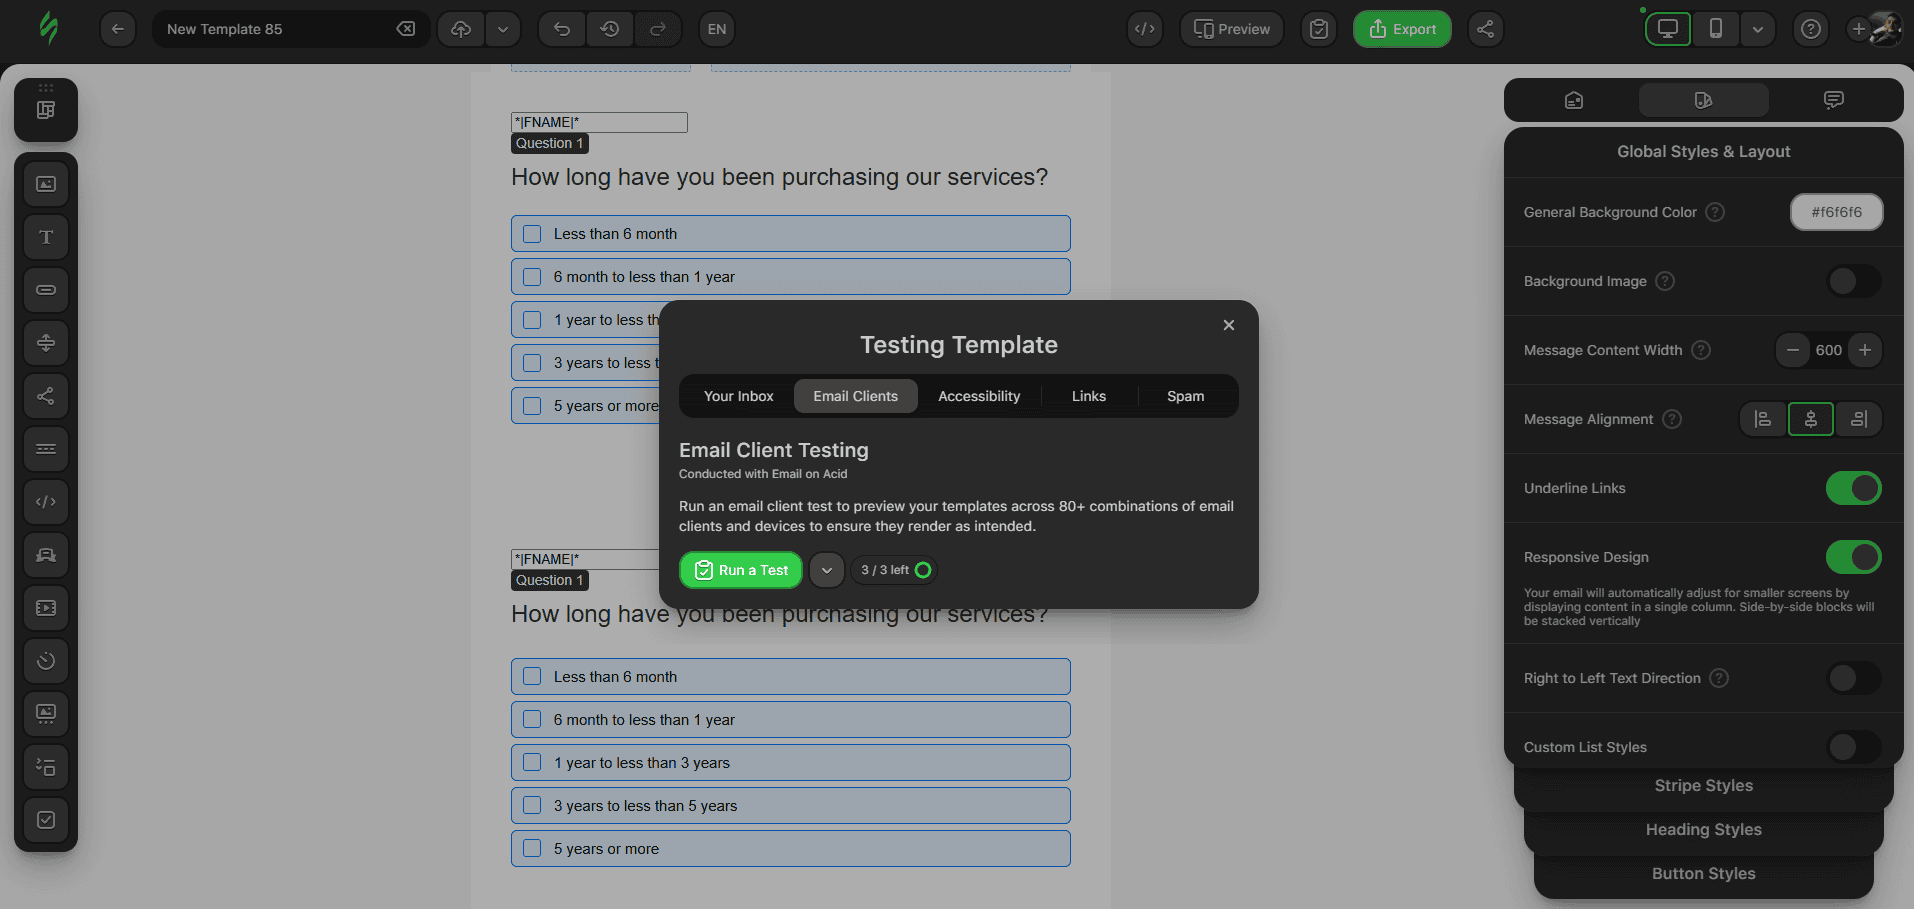The width and height of the screenshot is (1914, 909).
Task: Select the Video block tool
Action: [45, 608]
